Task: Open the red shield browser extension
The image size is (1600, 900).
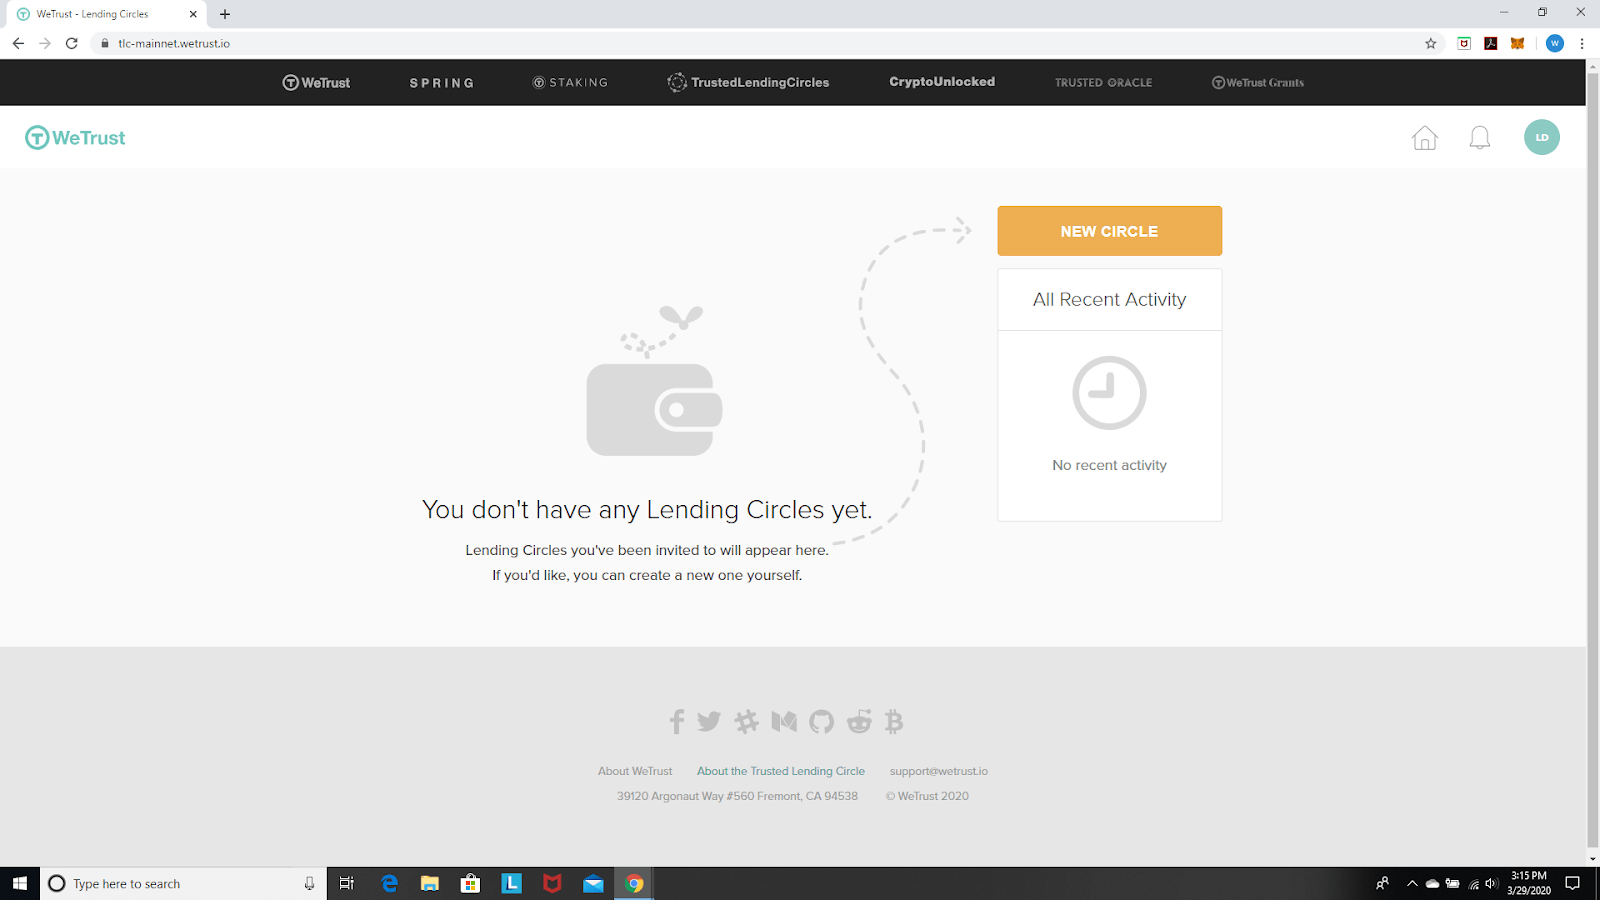Action: [1464, 43]
